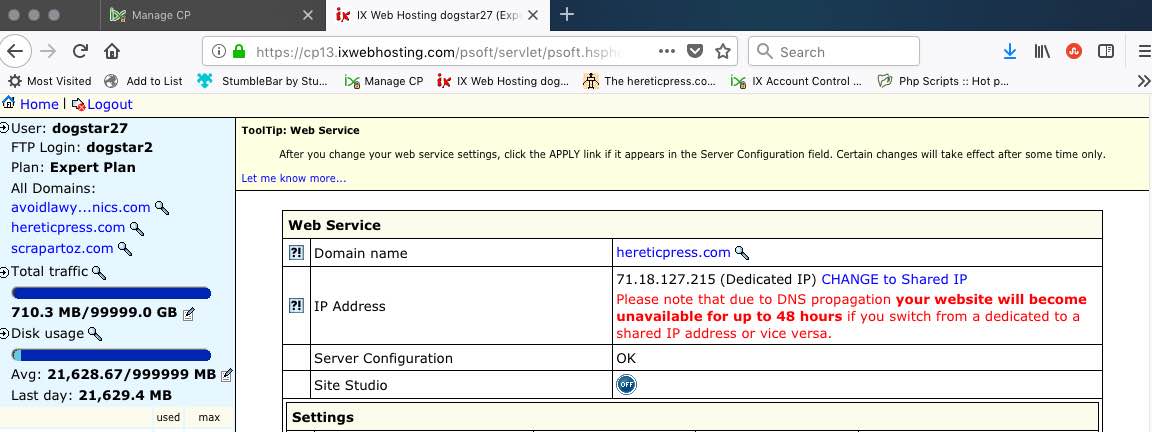Click the StumbleUpon extension icon
The width and height of the screenshot is (1152, 432).
pos(1074,51)
